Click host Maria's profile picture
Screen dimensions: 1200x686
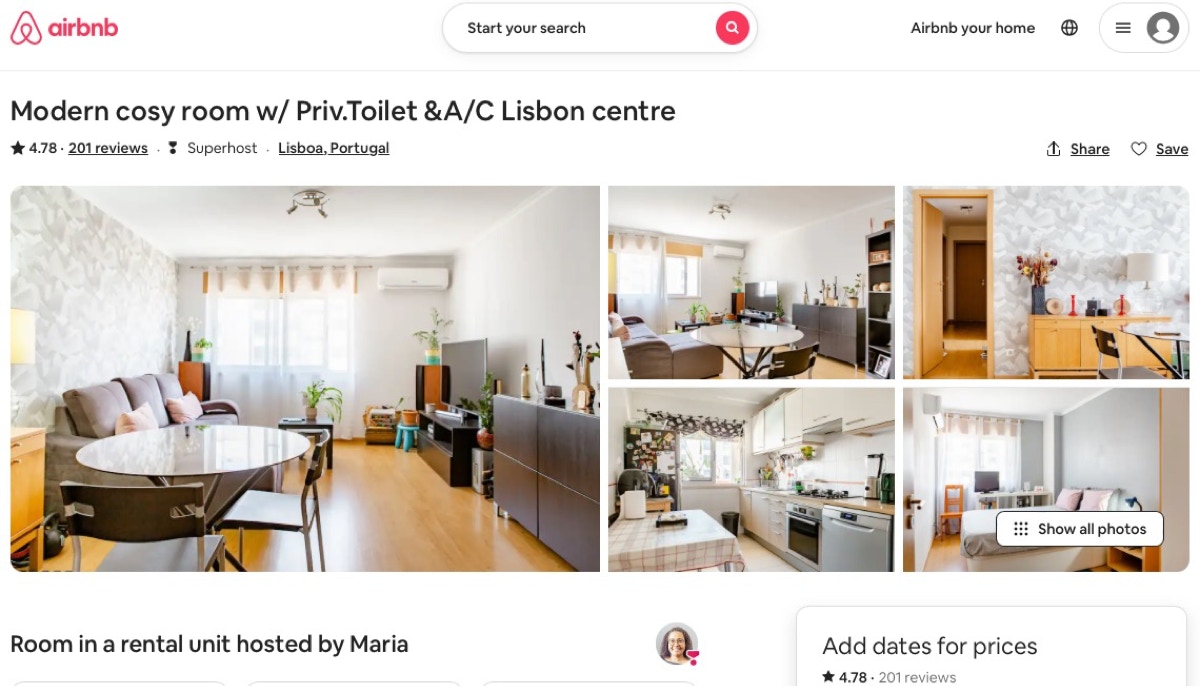coord(677,644)
